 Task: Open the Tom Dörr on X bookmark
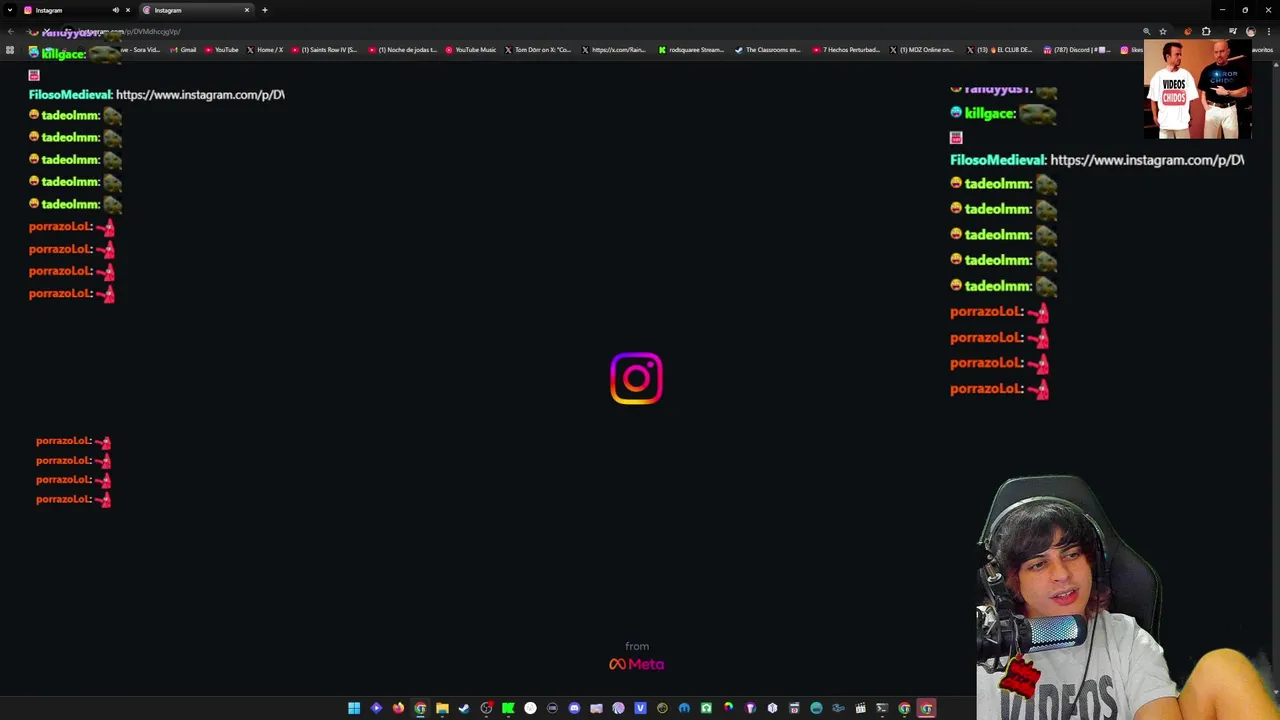(x=538, y=50)
